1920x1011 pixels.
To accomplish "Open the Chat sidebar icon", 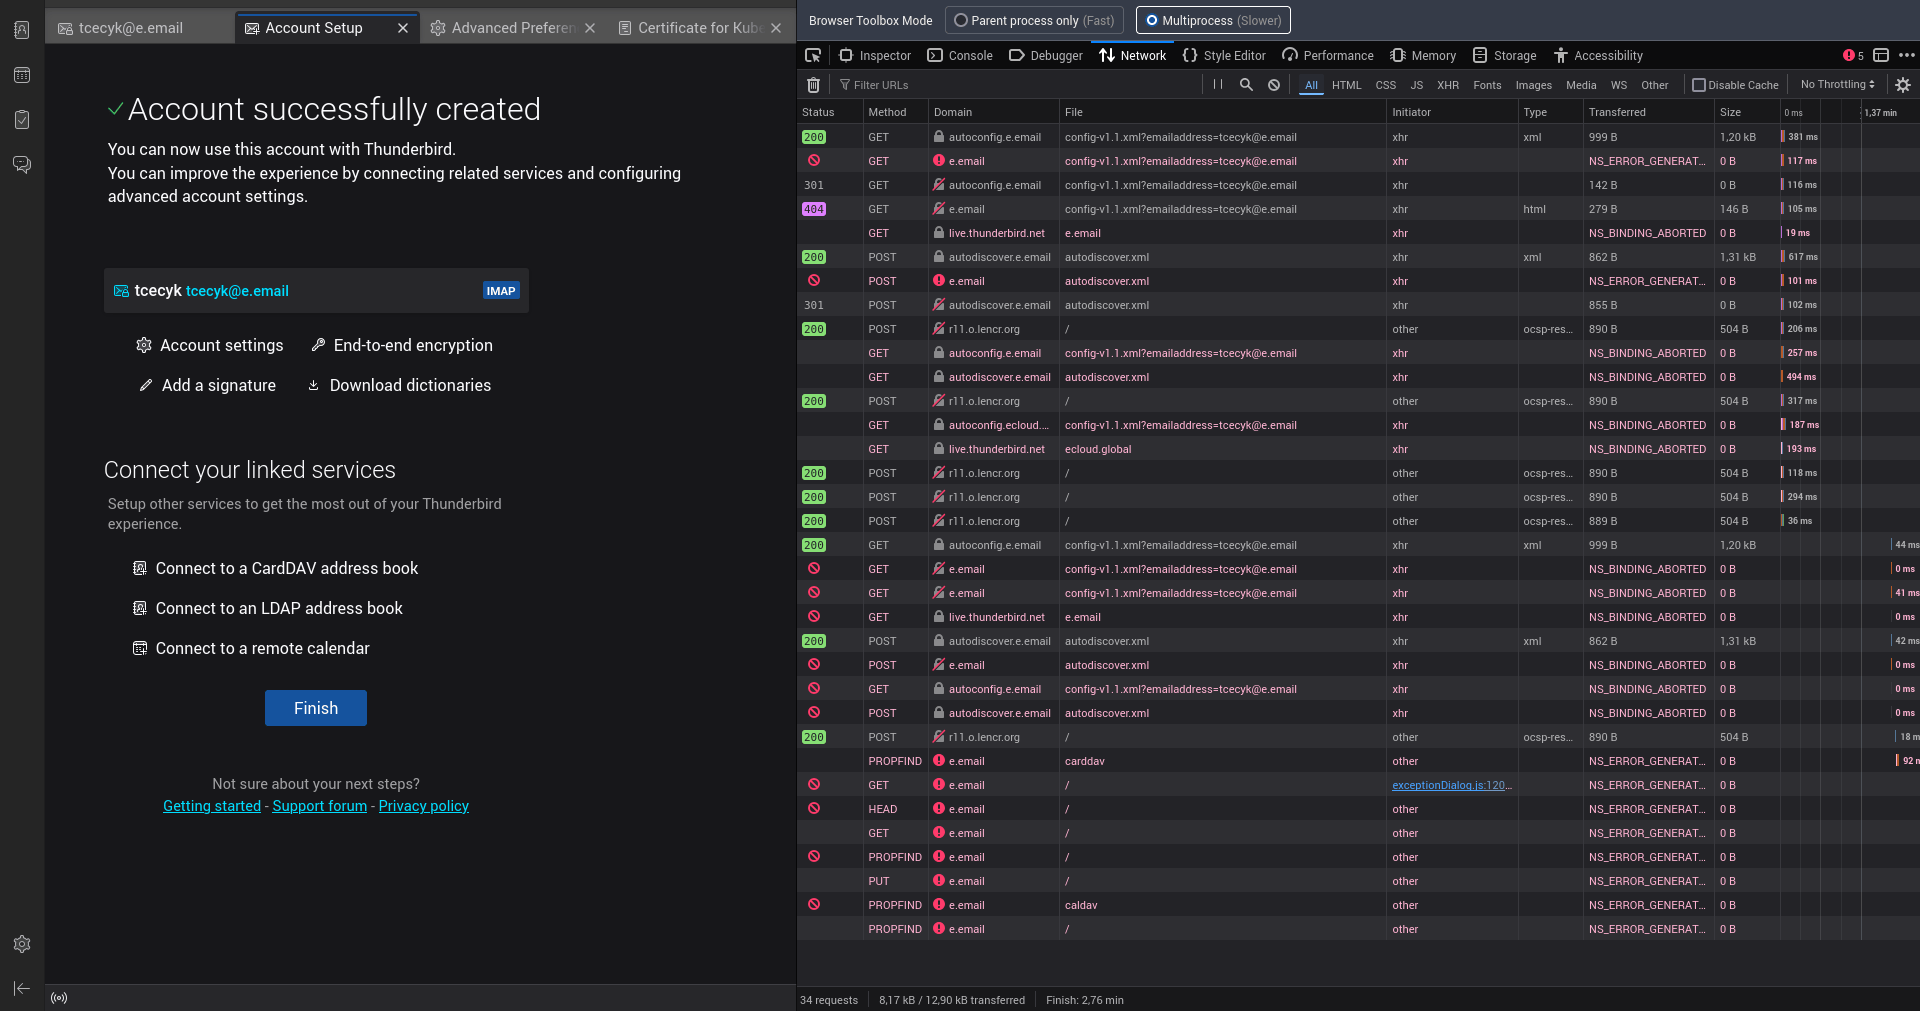I will (x=22, y=164).
